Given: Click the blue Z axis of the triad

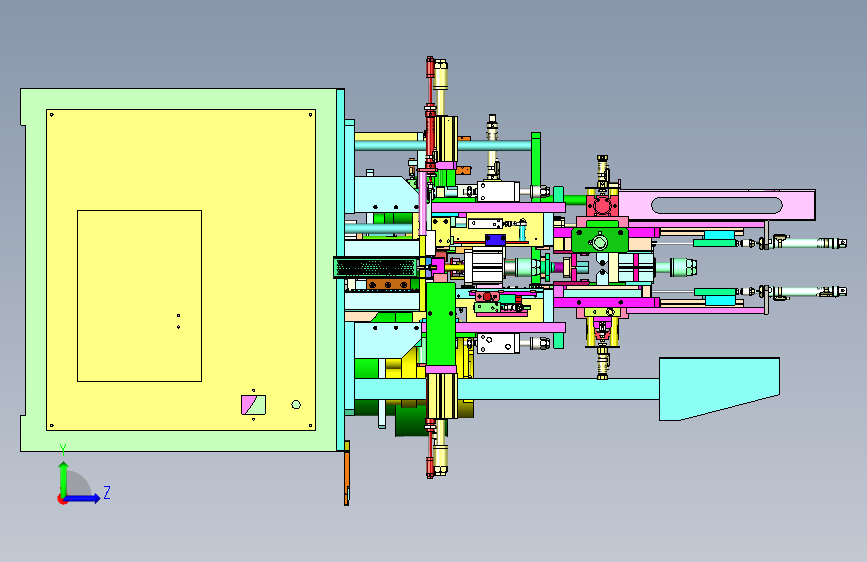Looking at the screenshot, I should tap(83, 498).
